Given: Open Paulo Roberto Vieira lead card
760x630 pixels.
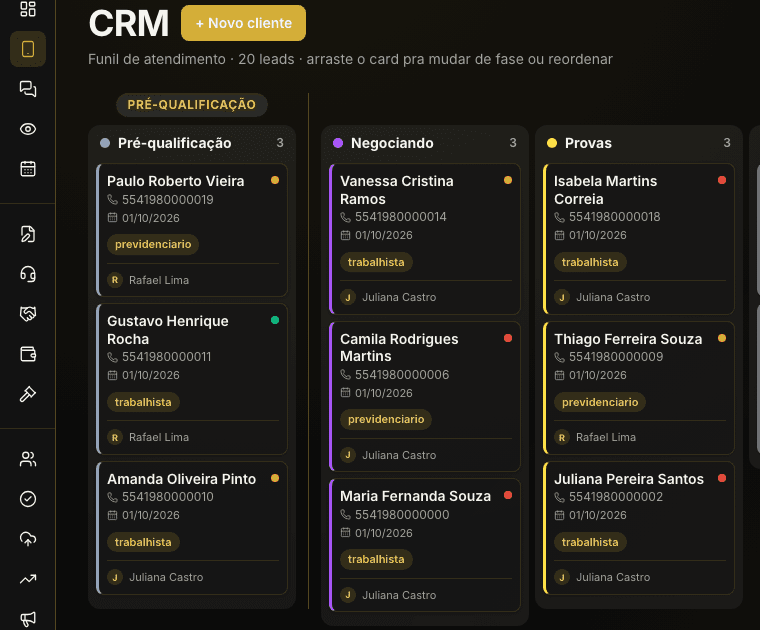Looking at the screenshot, I should [192, 230].
